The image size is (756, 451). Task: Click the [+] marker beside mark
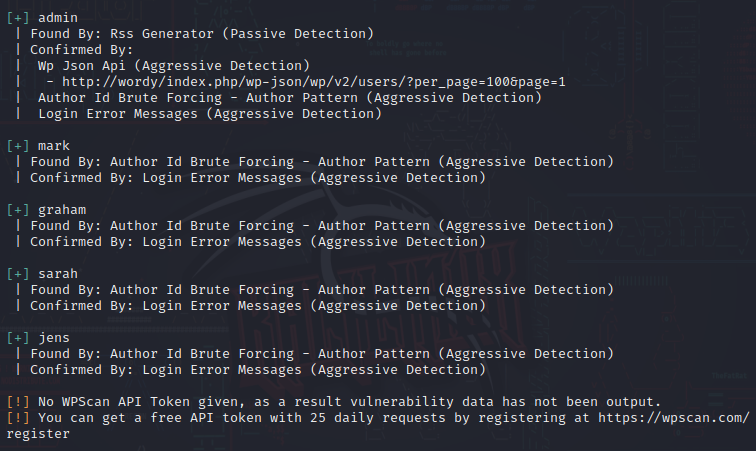pyautogui.click(x=18, y=146)
